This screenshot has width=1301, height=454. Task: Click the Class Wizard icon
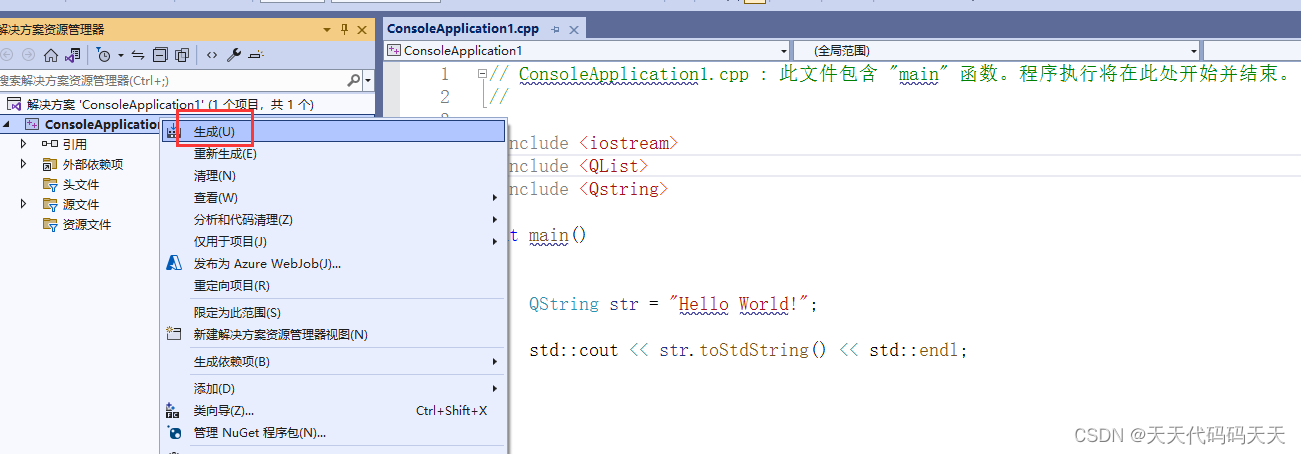click(x=174, y=410)
